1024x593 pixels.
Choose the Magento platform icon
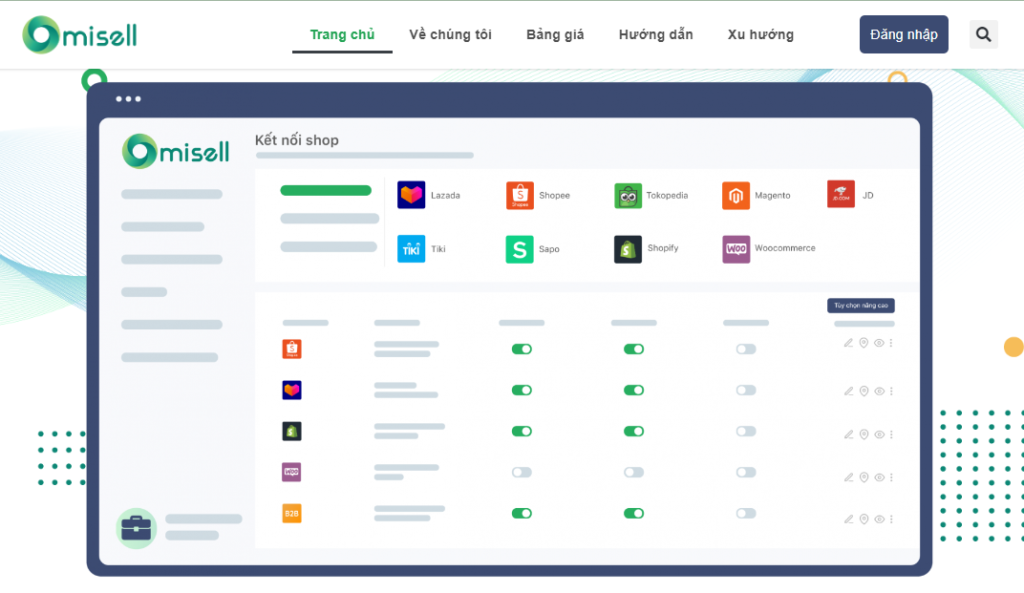point(736,195)
